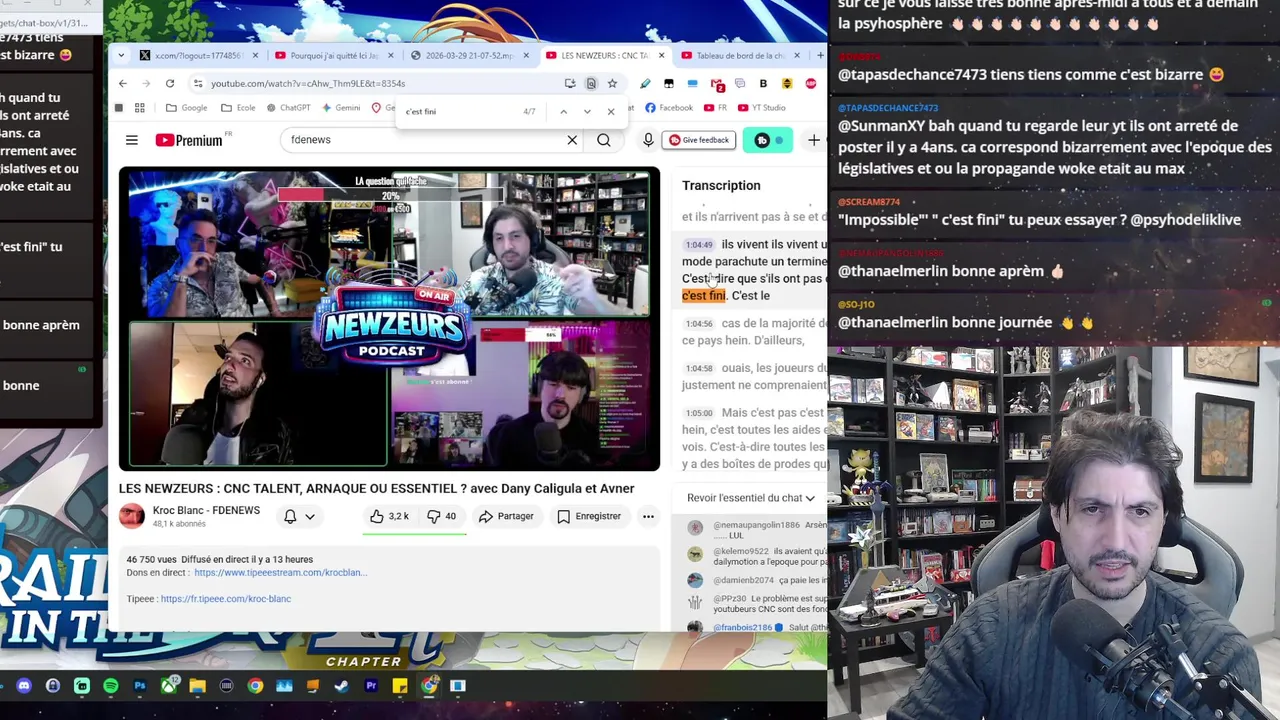Open the Gemini bookmark

[x=341, y=108]
